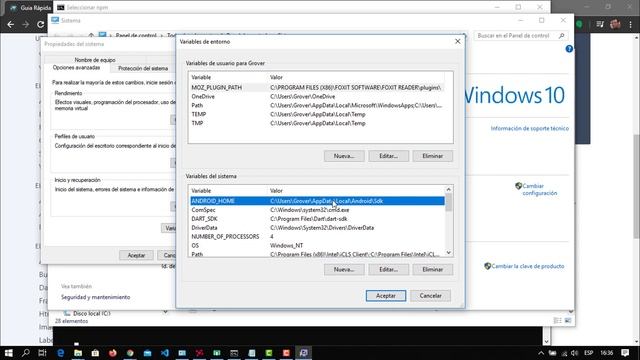Open Task View on the taskbar
Viewport: 640px width, 360px height.
(x=42, y=353)
